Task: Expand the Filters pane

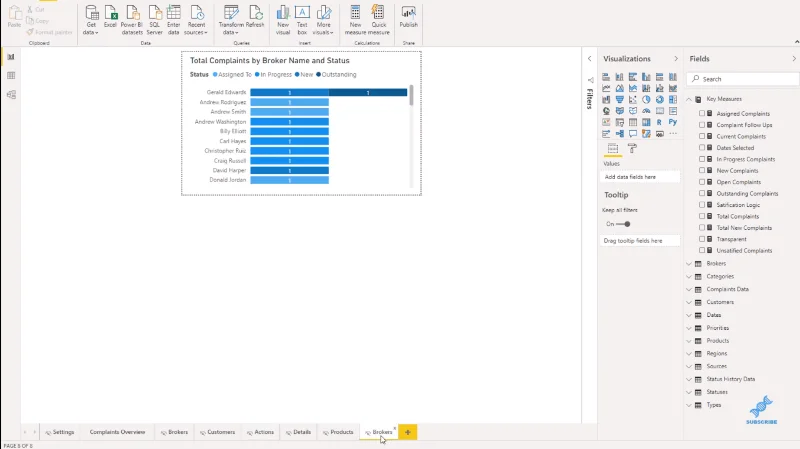Action: tap(589, 59)
